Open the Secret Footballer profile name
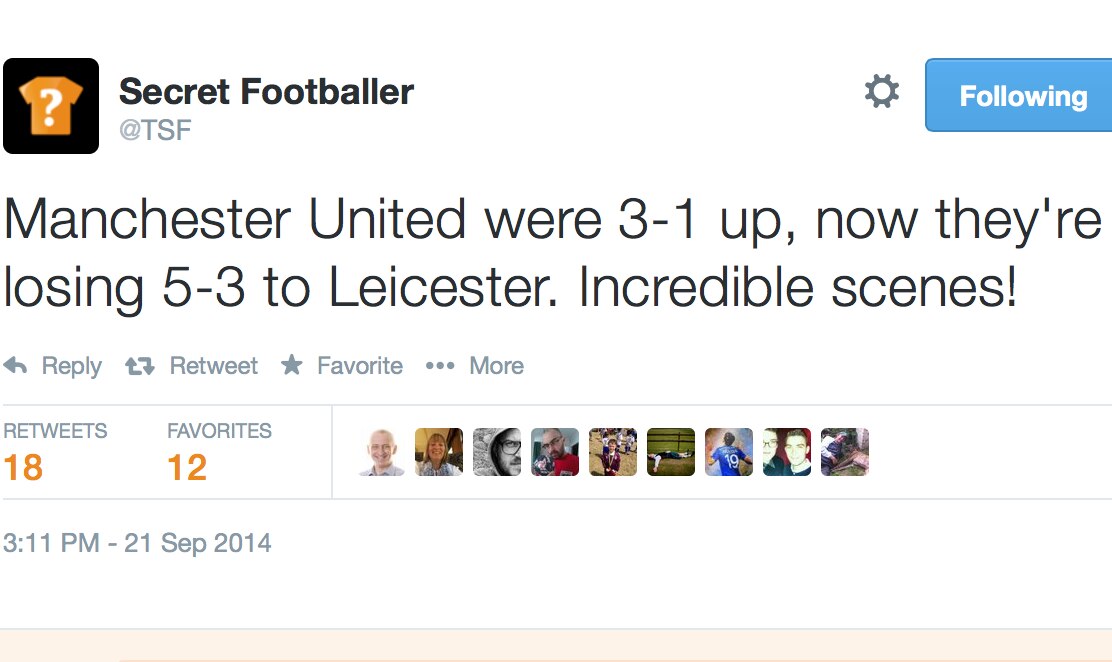 point(266,92)
